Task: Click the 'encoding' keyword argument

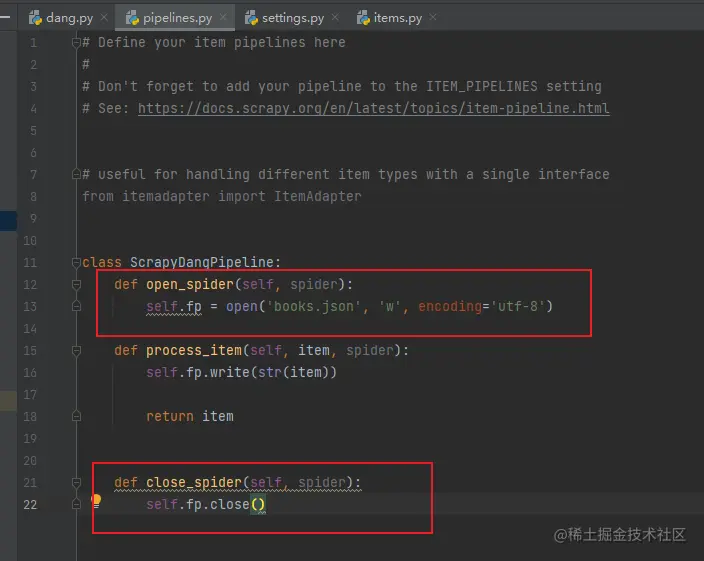Action: click(x=450, y=306)
